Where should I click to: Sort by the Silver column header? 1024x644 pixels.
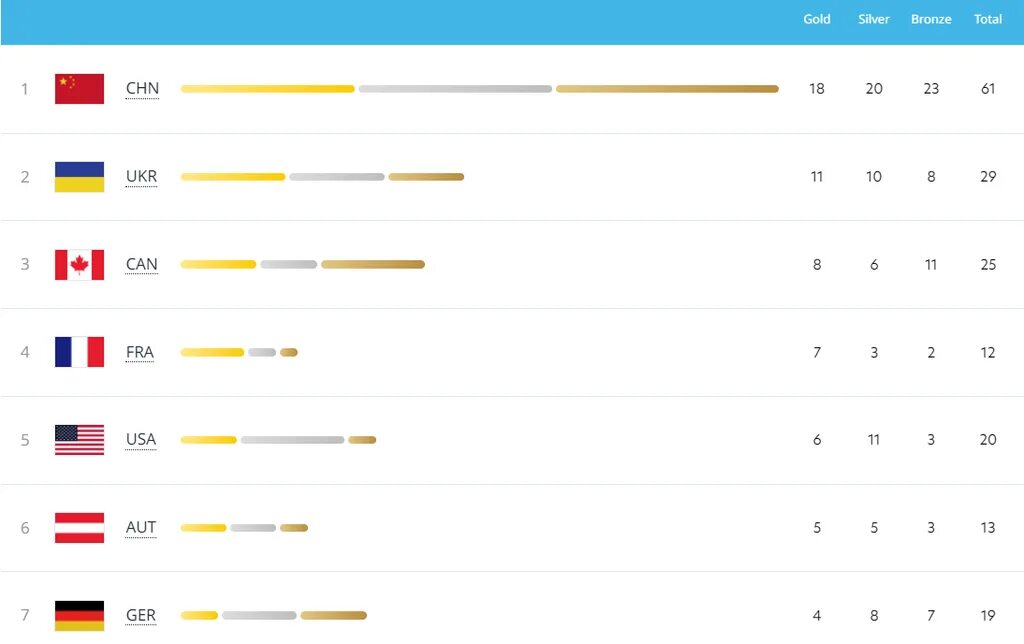coord(874,20)
